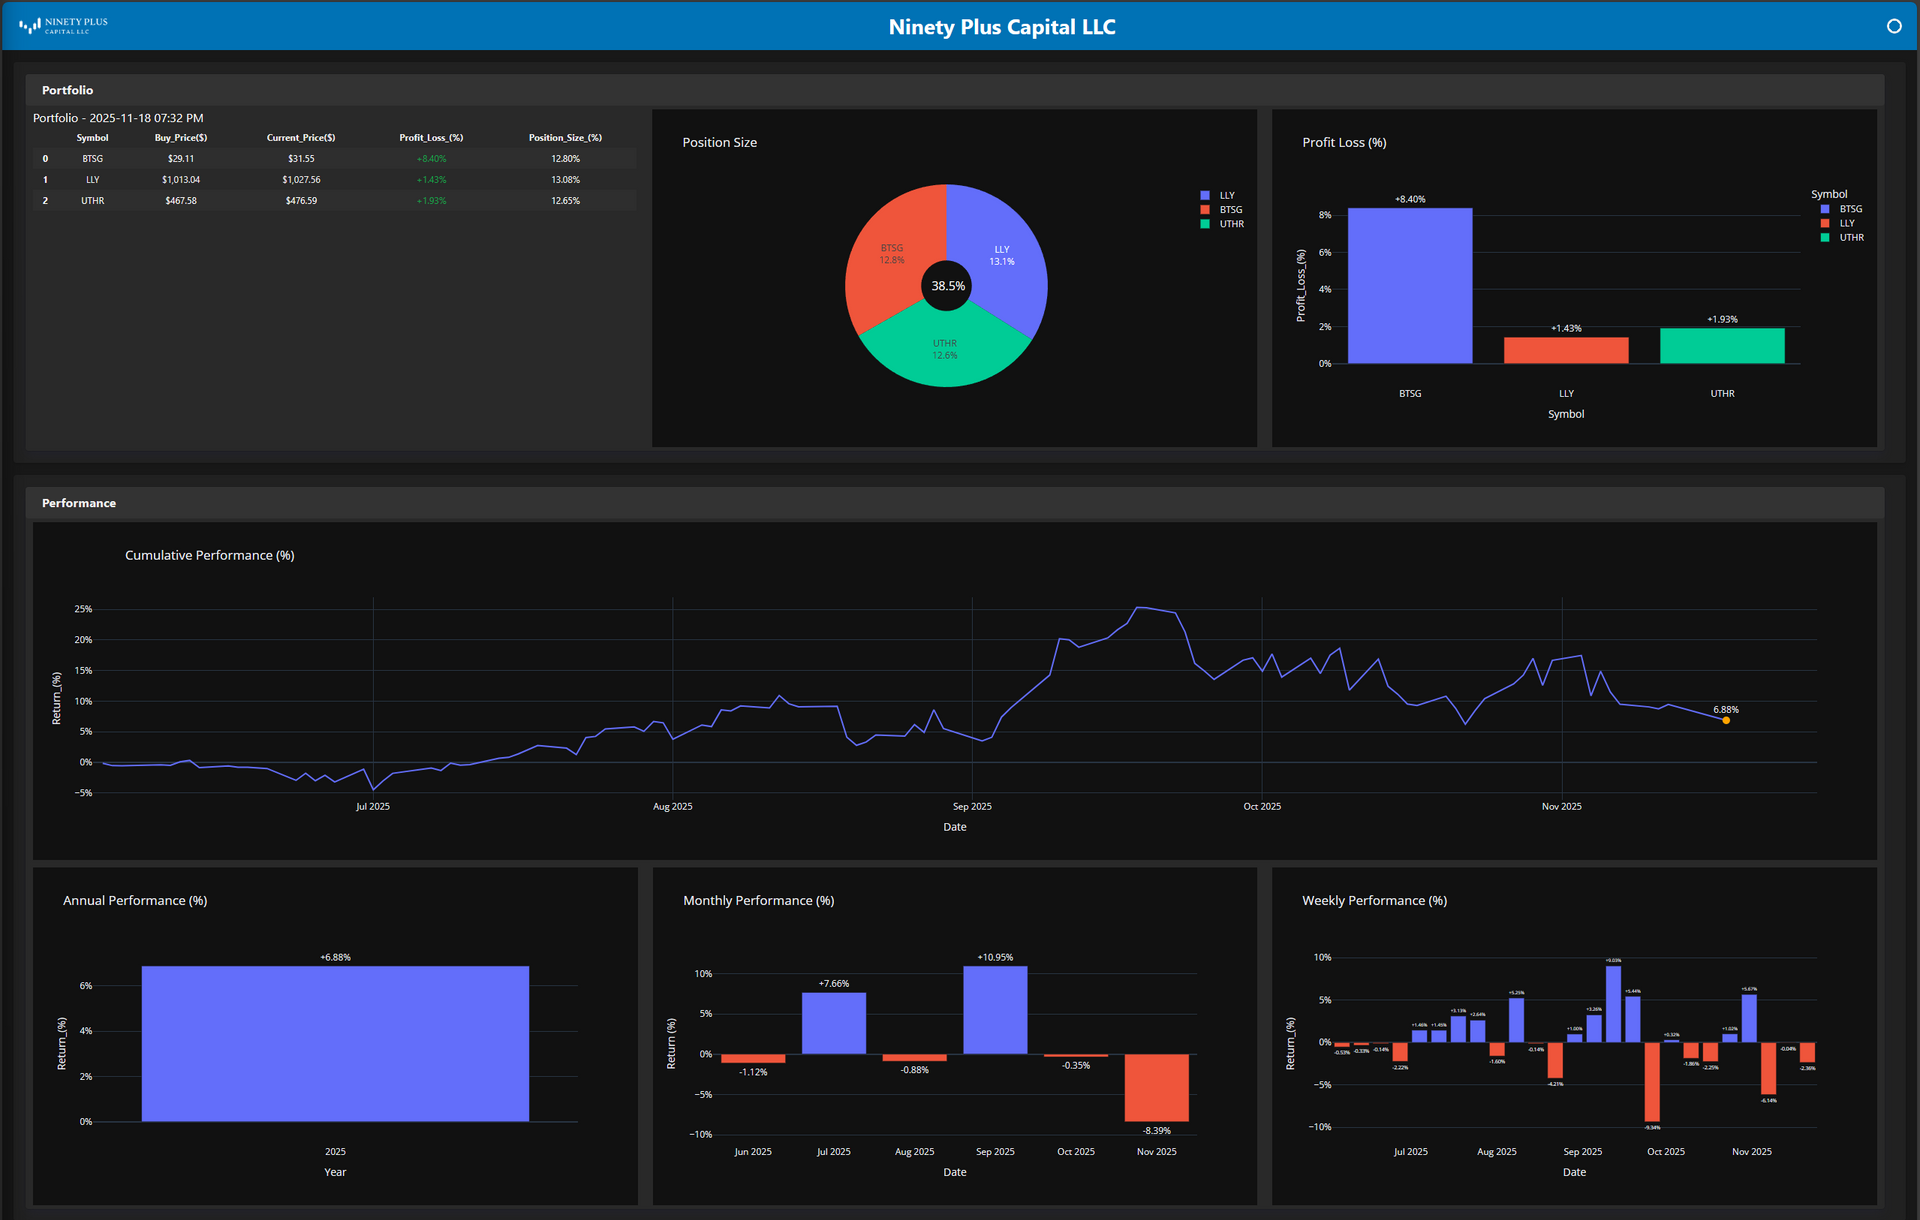This screenshot has height=1220, width=1920.
Task: Collapse the Performance section header
Action: pos(79,503)
